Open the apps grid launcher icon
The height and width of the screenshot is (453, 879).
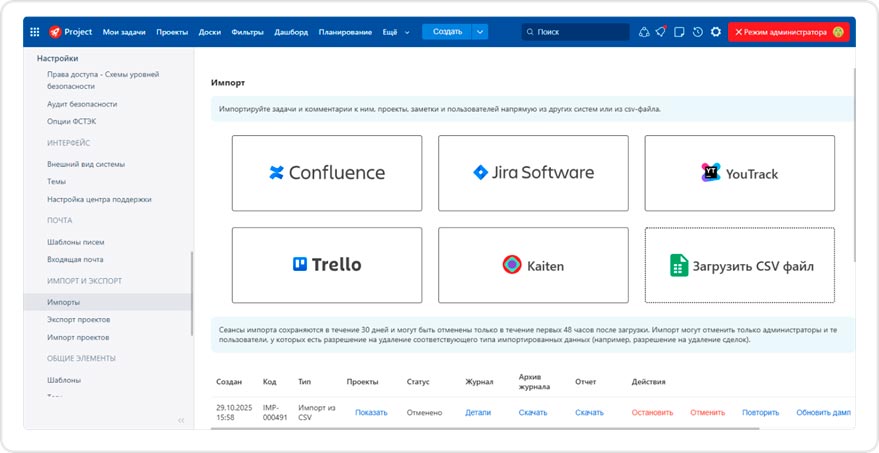coord(35,32)
